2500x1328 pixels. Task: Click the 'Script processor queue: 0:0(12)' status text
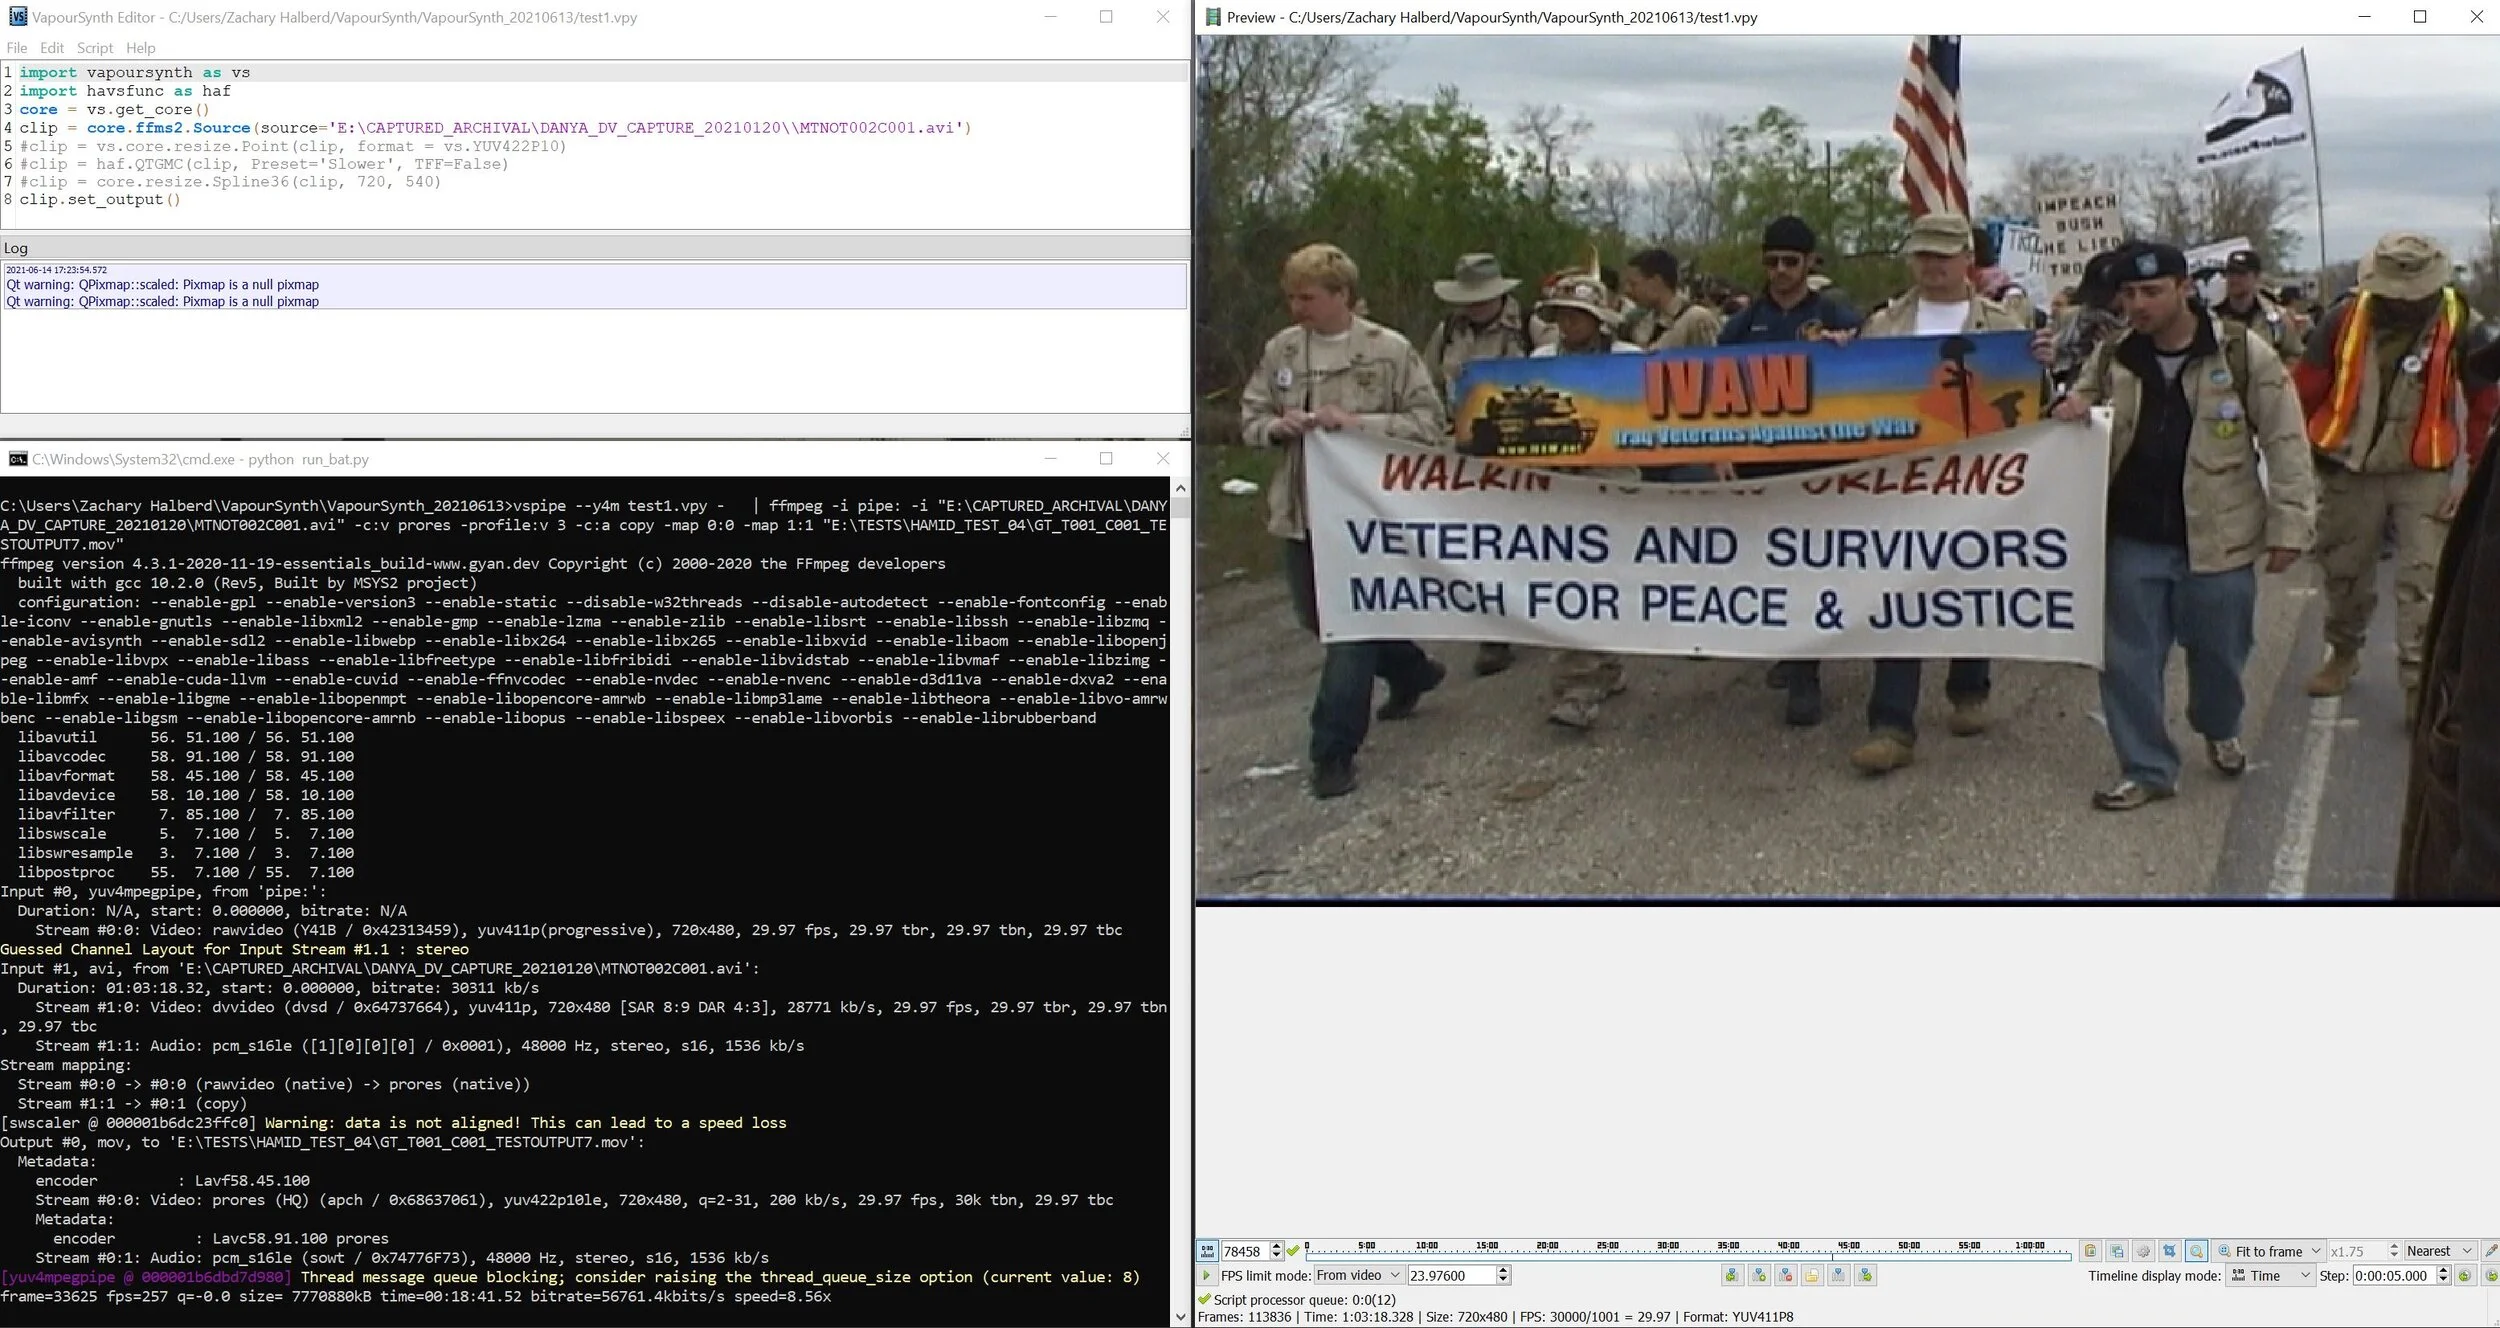coord(1305,1300)
